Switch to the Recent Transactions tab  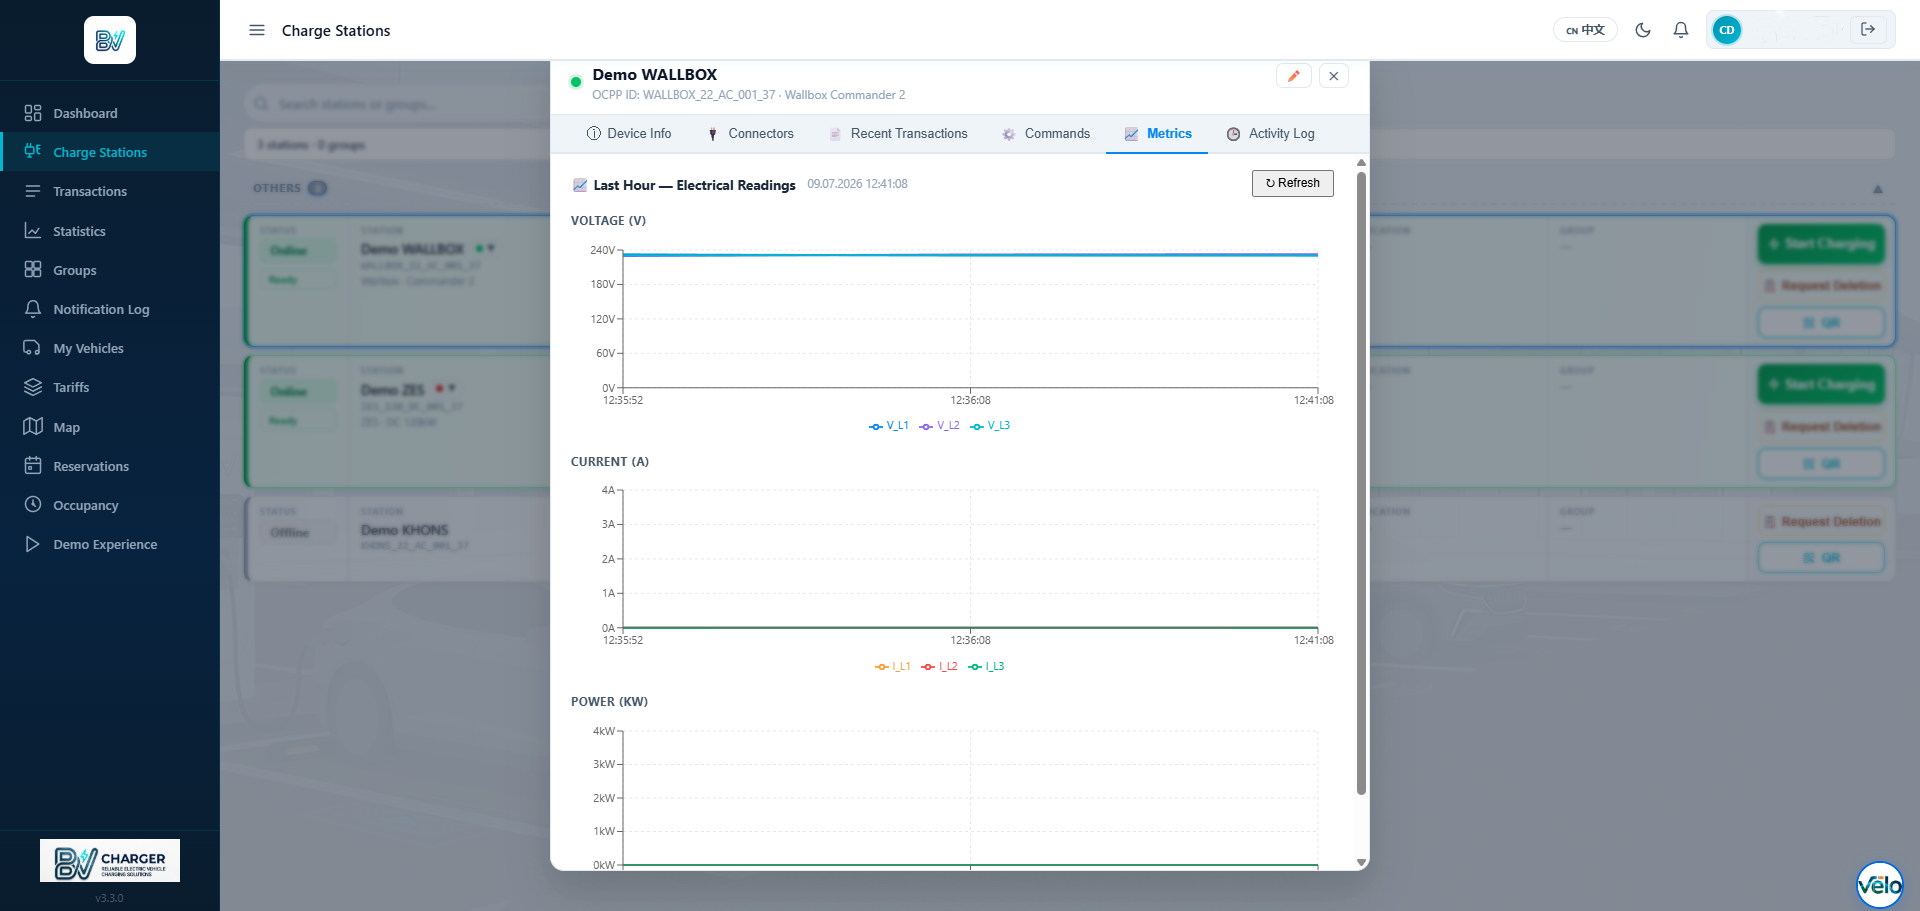pyautogui.click(x=898, y=134)
